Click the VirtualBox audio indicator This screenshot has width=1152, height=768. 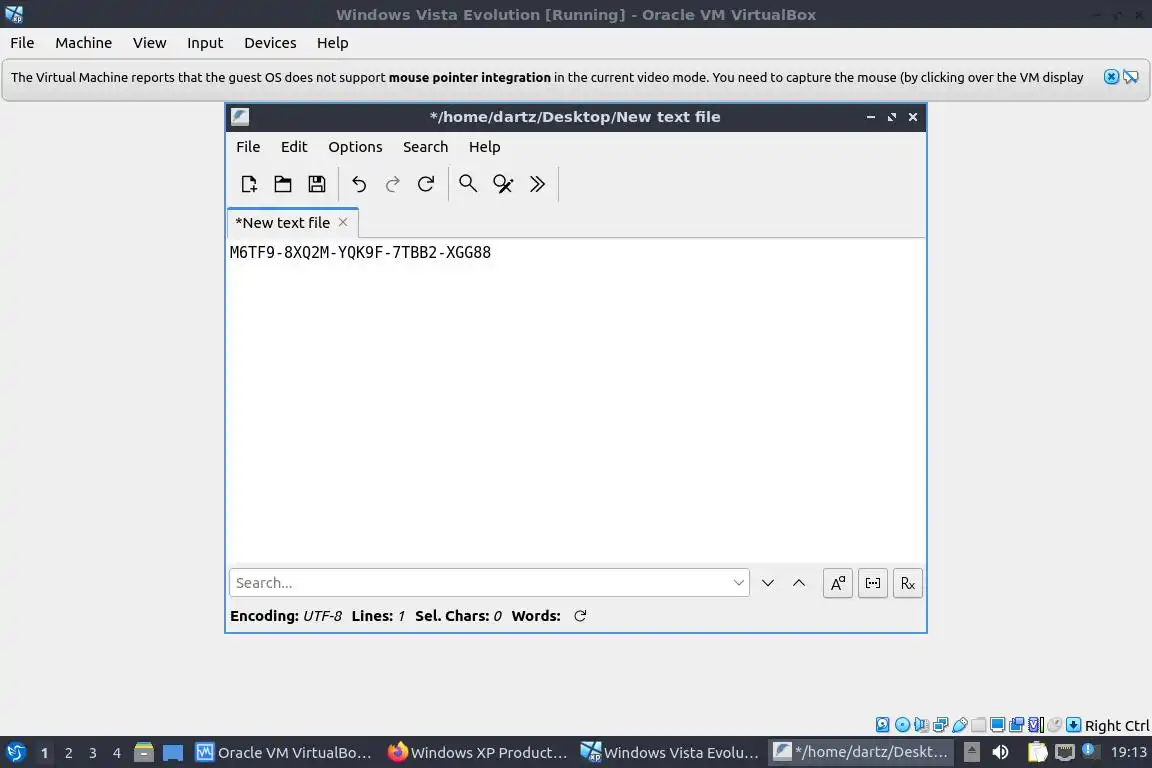pyautogui.click(x=921, y=725)
